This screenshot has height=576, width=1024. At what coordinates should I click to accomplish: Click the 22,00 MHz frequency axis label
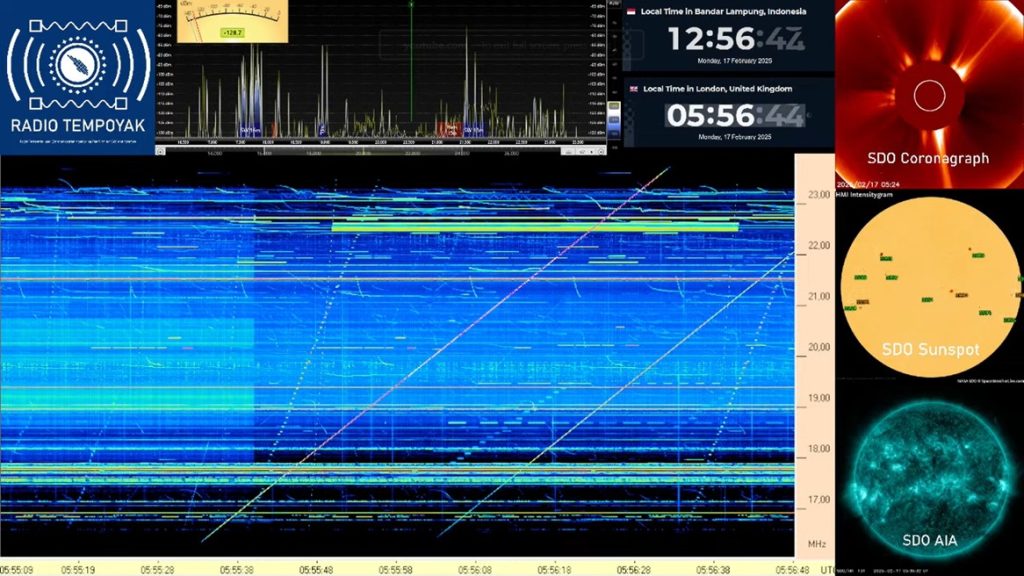(x=819, y=246)
